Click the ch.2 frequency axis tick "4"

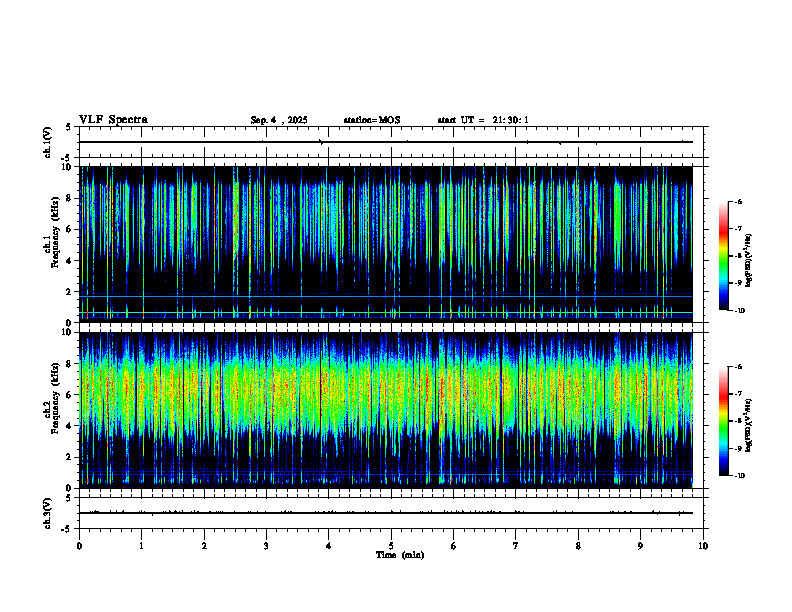[x=71, y=426]
